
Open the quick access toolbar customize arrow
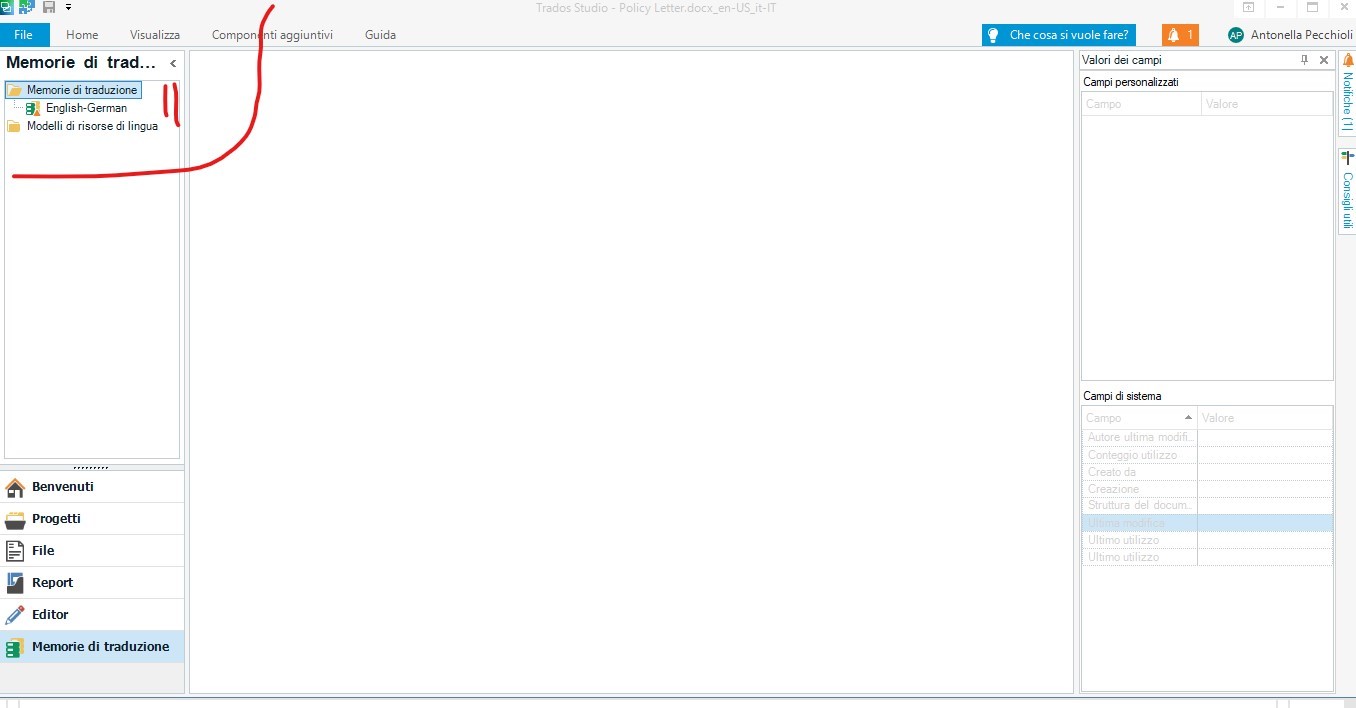point(69,7)
